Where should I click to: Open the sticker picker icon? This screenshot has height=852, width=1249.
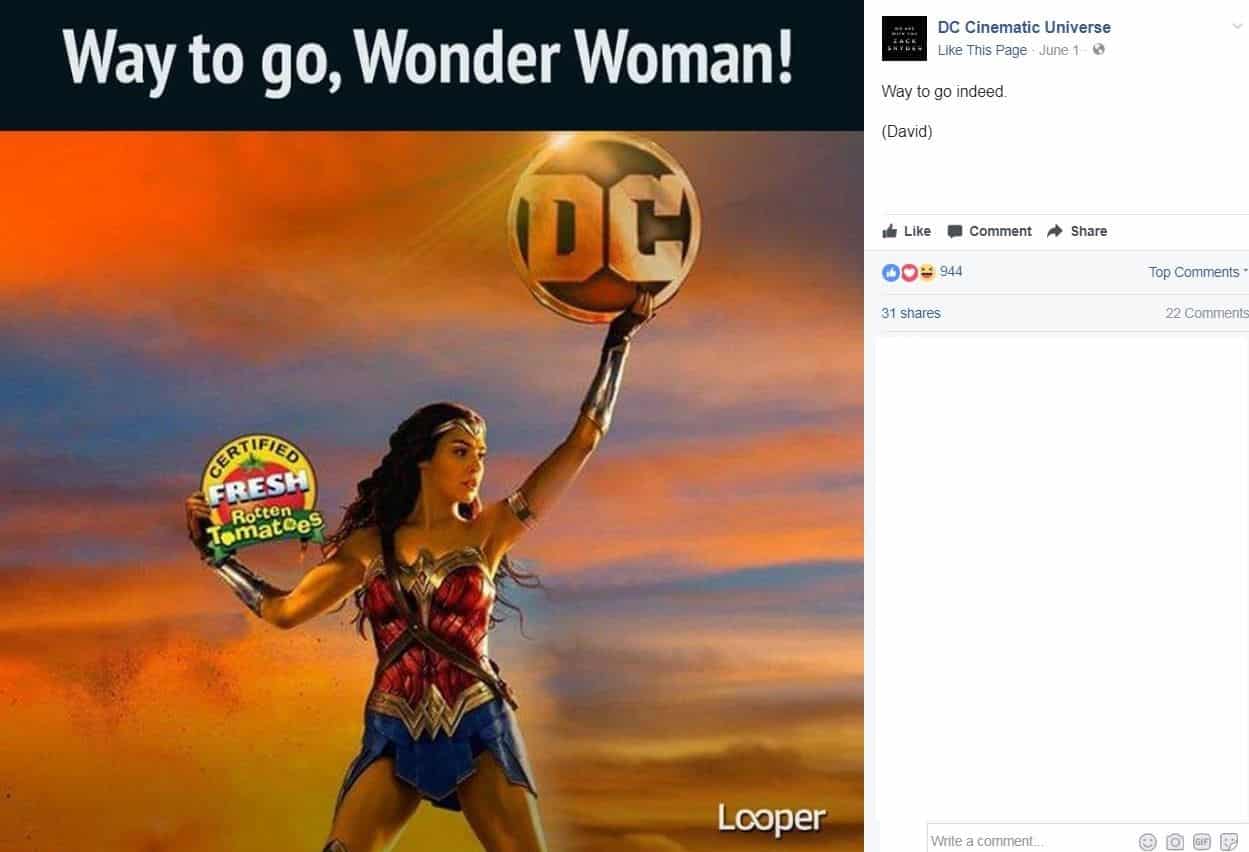1229,842
